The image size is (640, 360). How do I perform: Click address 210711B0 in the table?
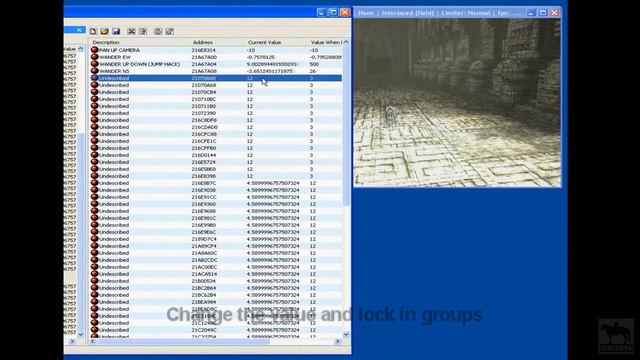click(204, 106)
